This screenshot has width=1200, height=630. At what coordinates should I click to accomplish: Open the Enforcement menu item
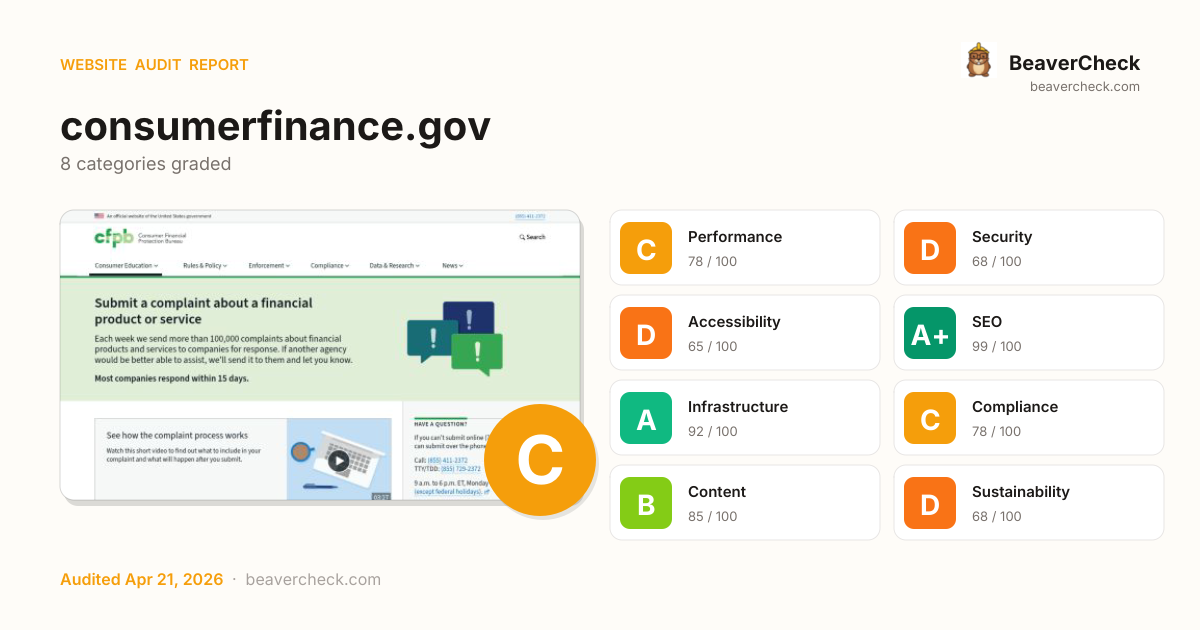pyautogui.click(x=269, y=266)
